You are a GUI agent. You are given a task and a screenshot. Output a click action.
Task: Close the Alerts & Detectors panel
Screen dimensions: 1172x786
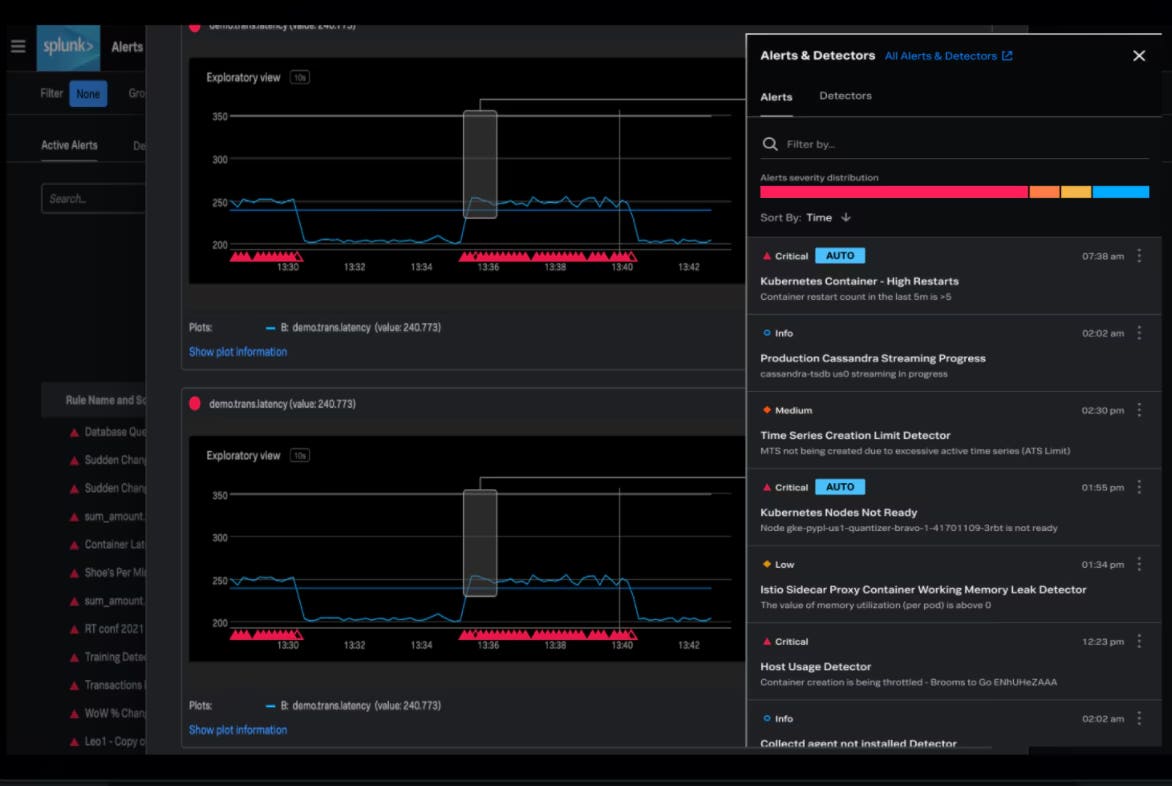click(1139, 56)
